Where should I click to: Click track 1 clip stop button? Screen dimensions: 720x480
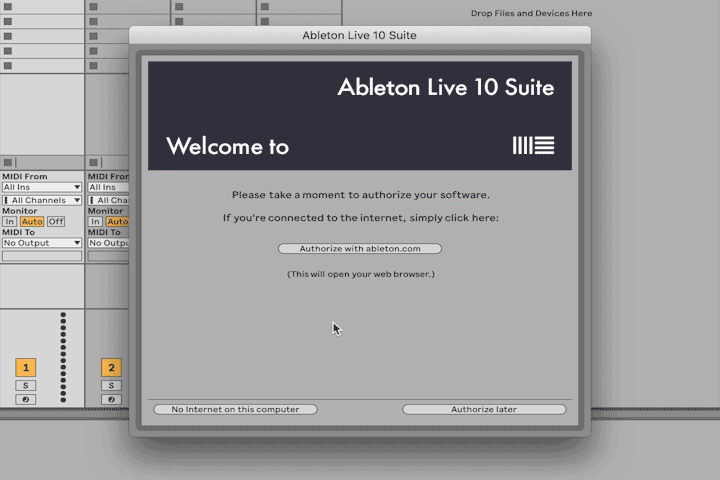pyautogui.click(x=8, y=162)
